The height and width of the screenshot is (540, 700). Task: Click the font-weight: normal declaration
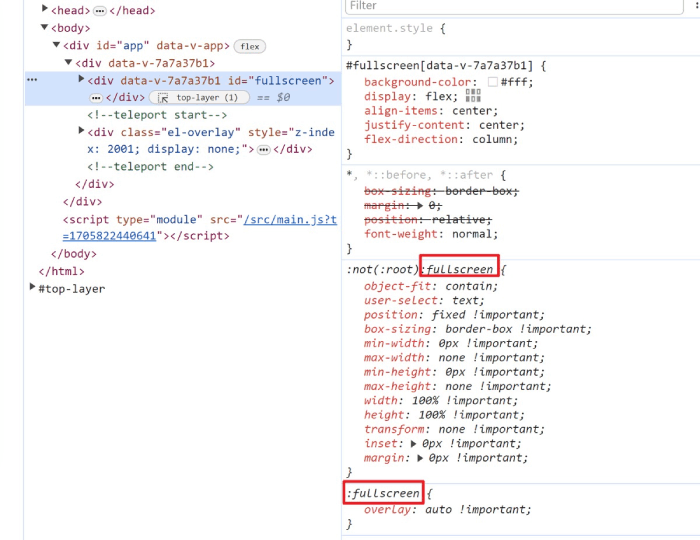431,234
